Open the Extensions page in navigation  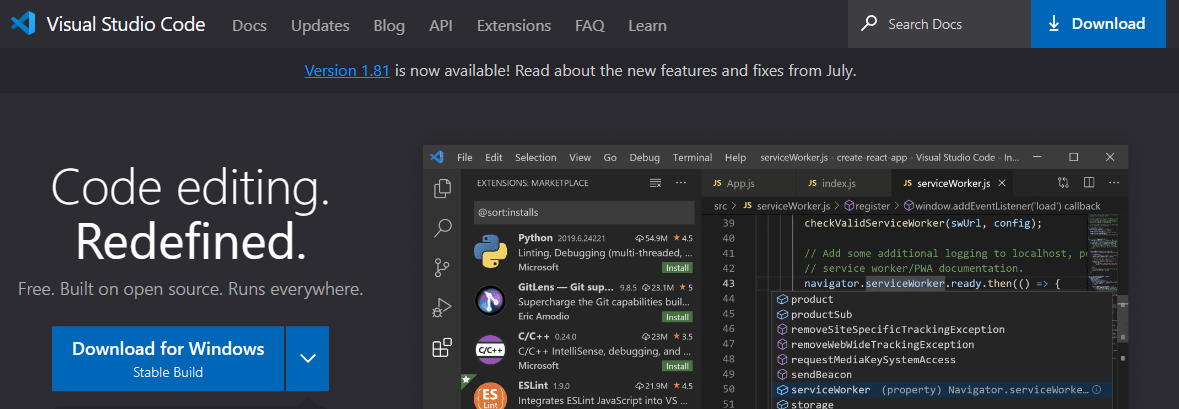click(514, 26)
